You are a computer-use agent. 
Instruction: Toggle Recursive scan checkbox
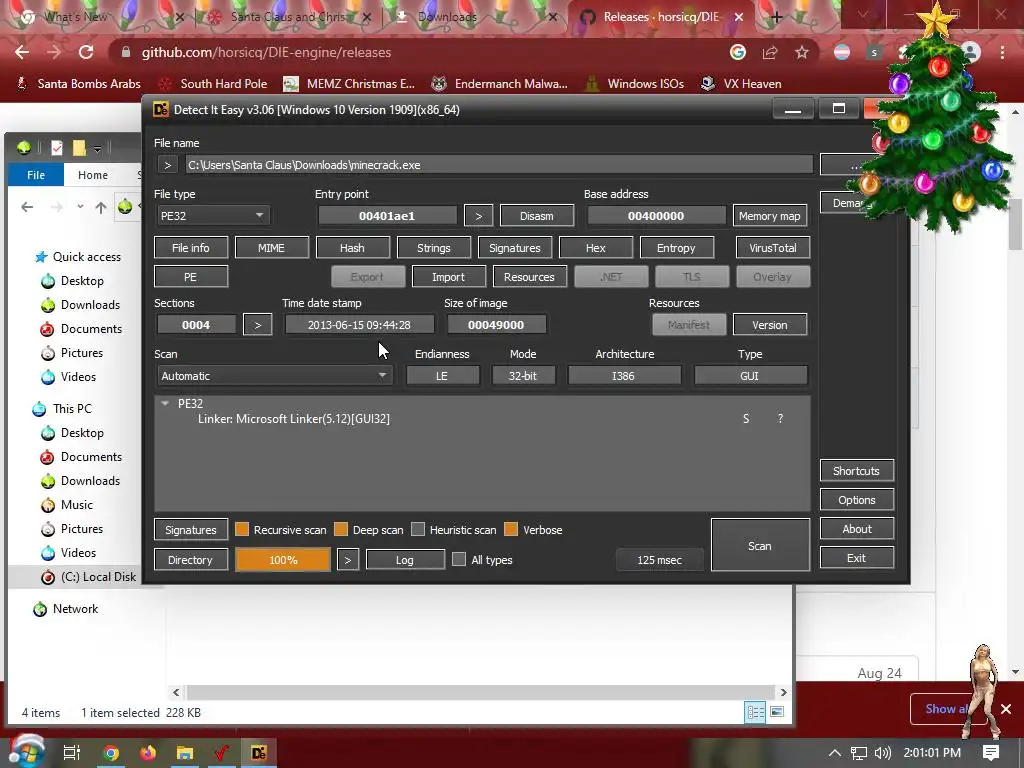242,529
